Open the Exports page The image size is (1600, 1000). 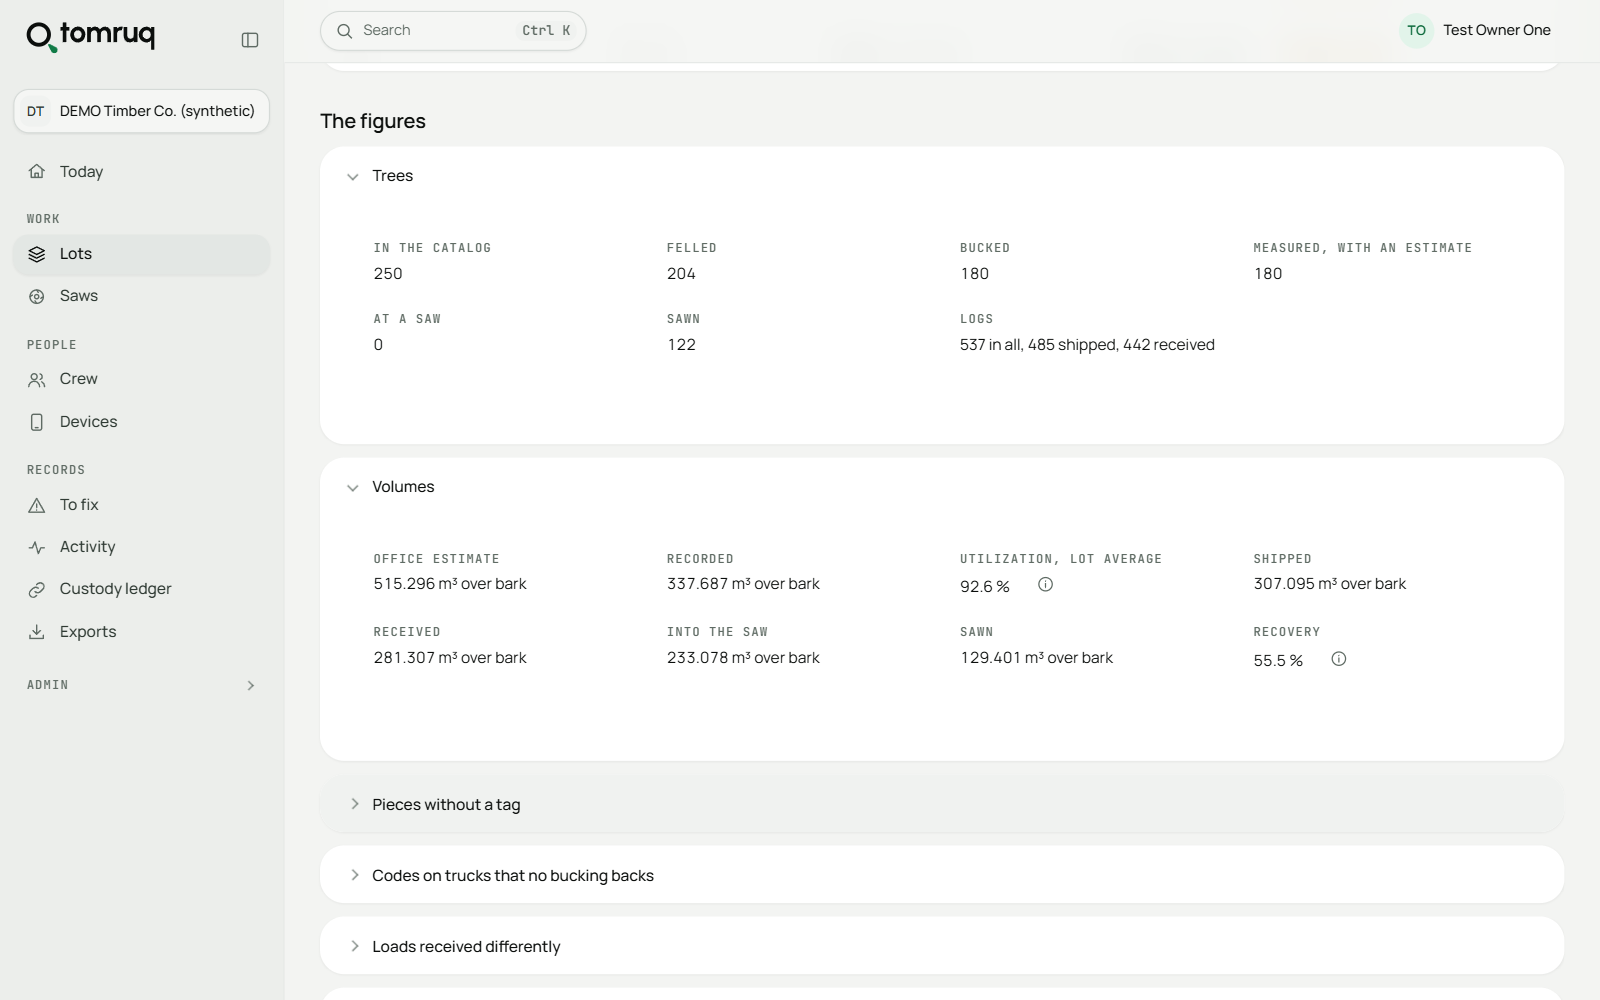point(141,632)
